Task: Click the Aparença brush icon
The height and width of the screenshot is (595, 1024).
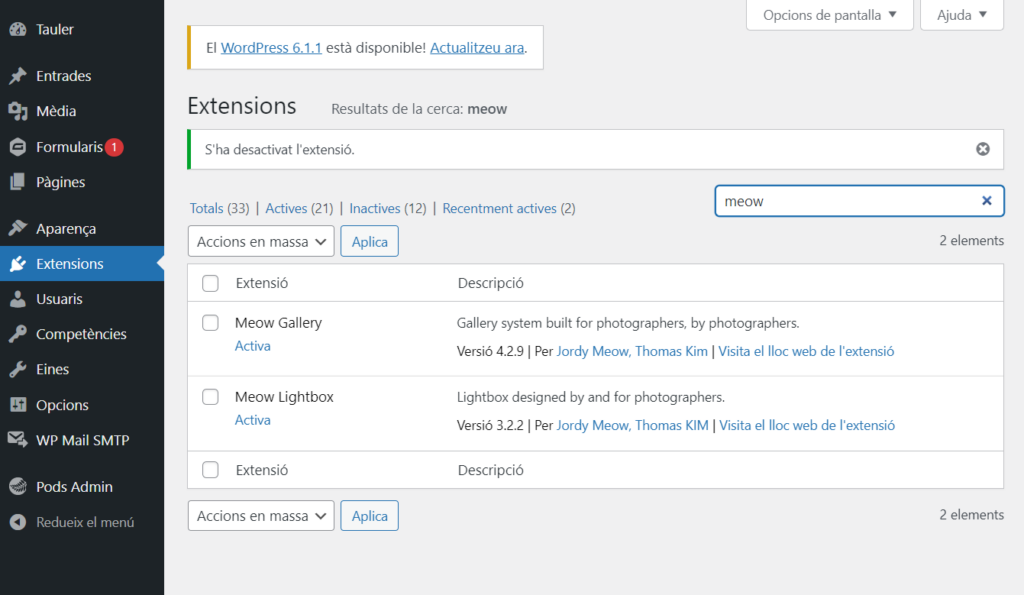Action: (x=17, y=229)
